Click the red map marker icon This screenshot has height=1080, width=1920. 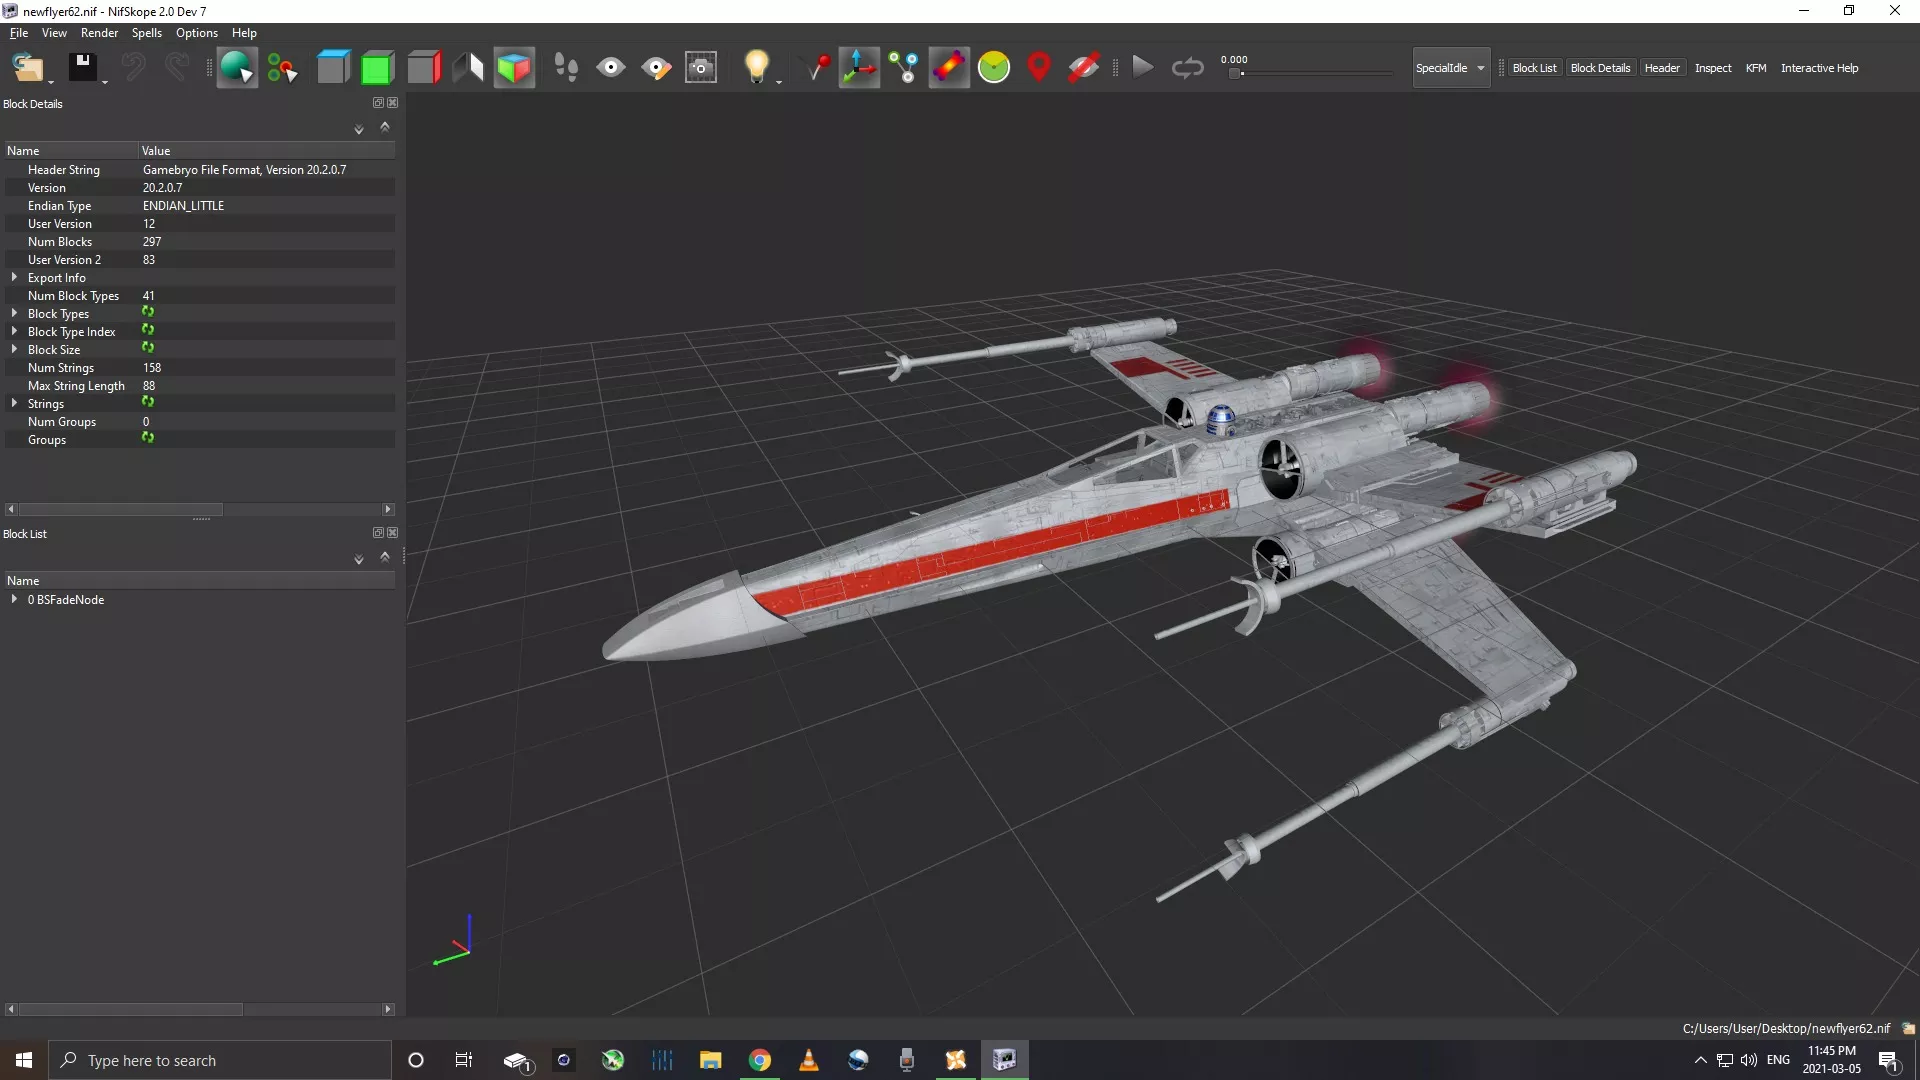click(1039, 68)
